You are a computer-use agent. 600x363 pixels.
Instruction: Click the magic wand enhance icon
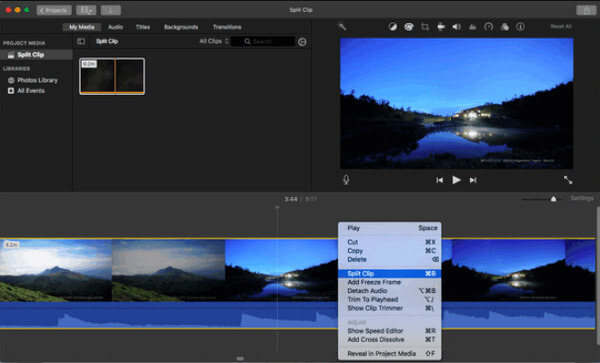[x=342, y=26]
